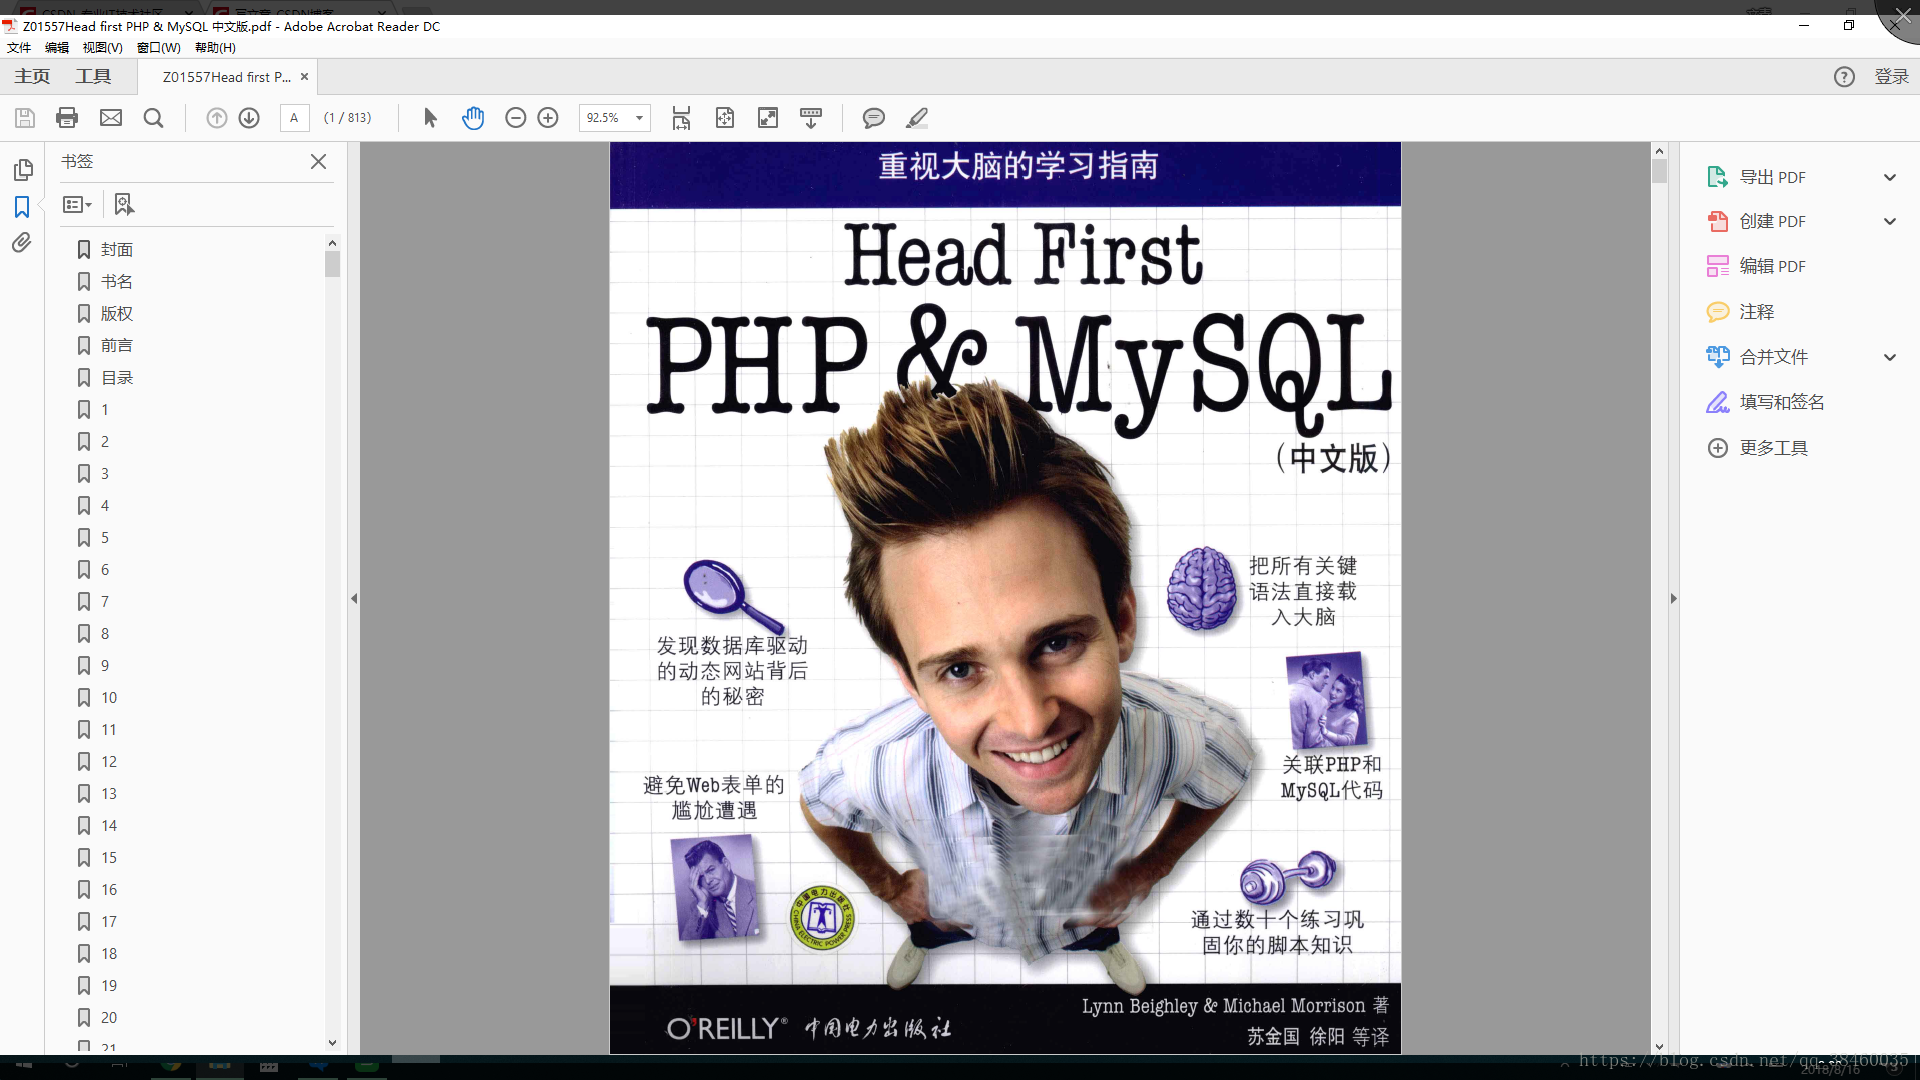
Task: Open the zoom level 92.5% dropdown
Action: tap(639, 118)
